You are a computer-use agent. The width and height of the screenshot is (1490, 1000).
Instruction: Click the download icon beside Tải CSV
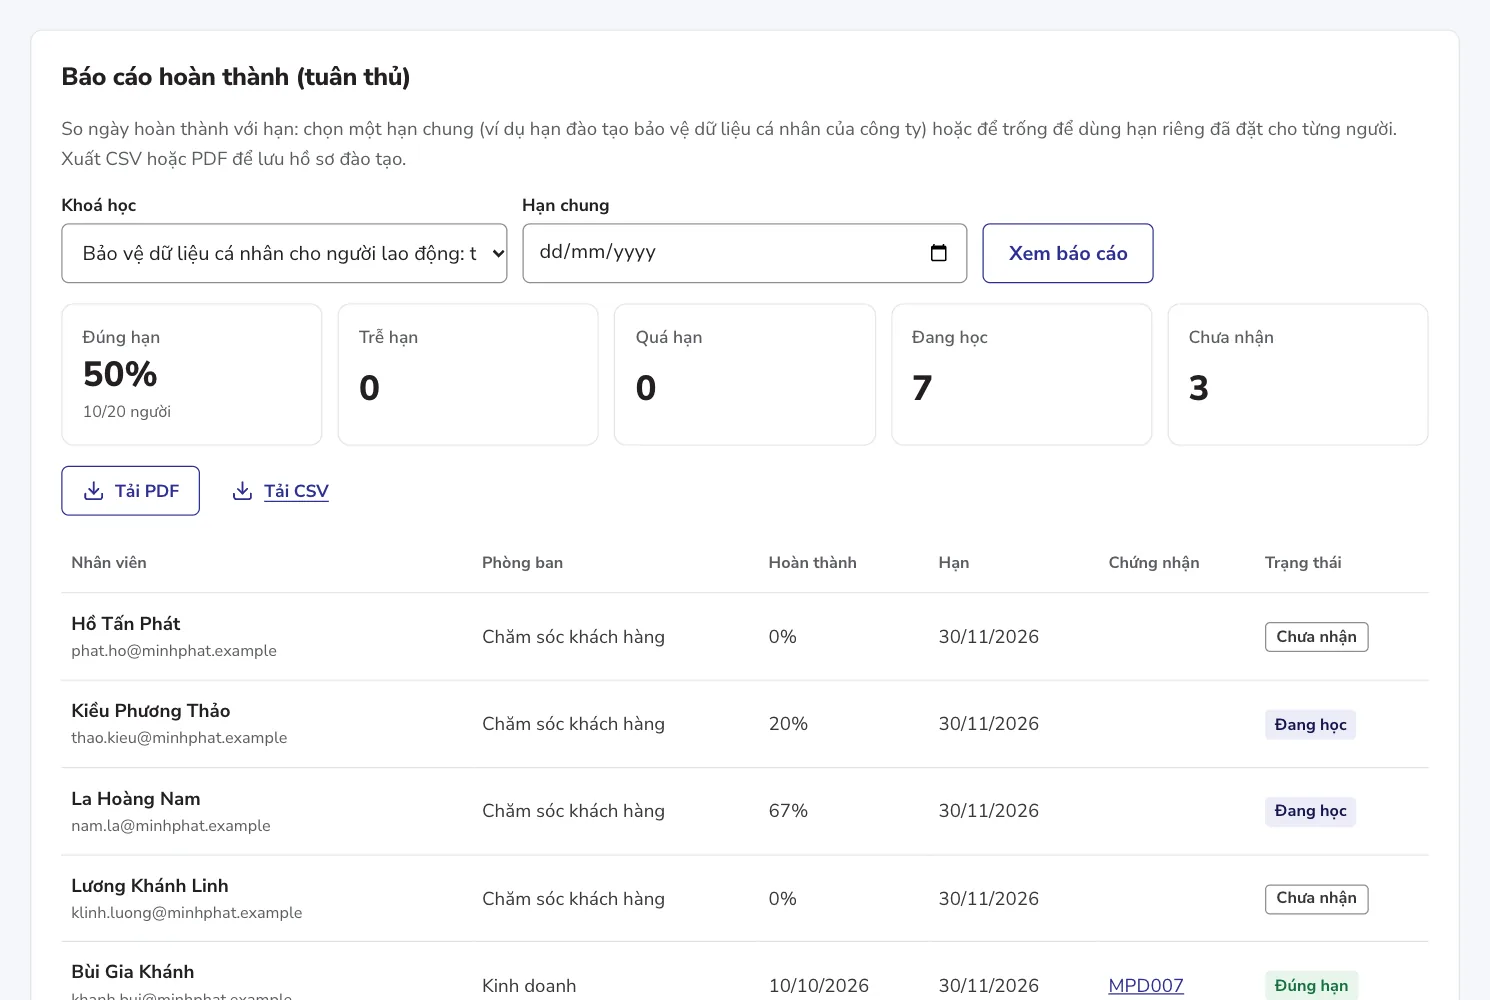242,491
